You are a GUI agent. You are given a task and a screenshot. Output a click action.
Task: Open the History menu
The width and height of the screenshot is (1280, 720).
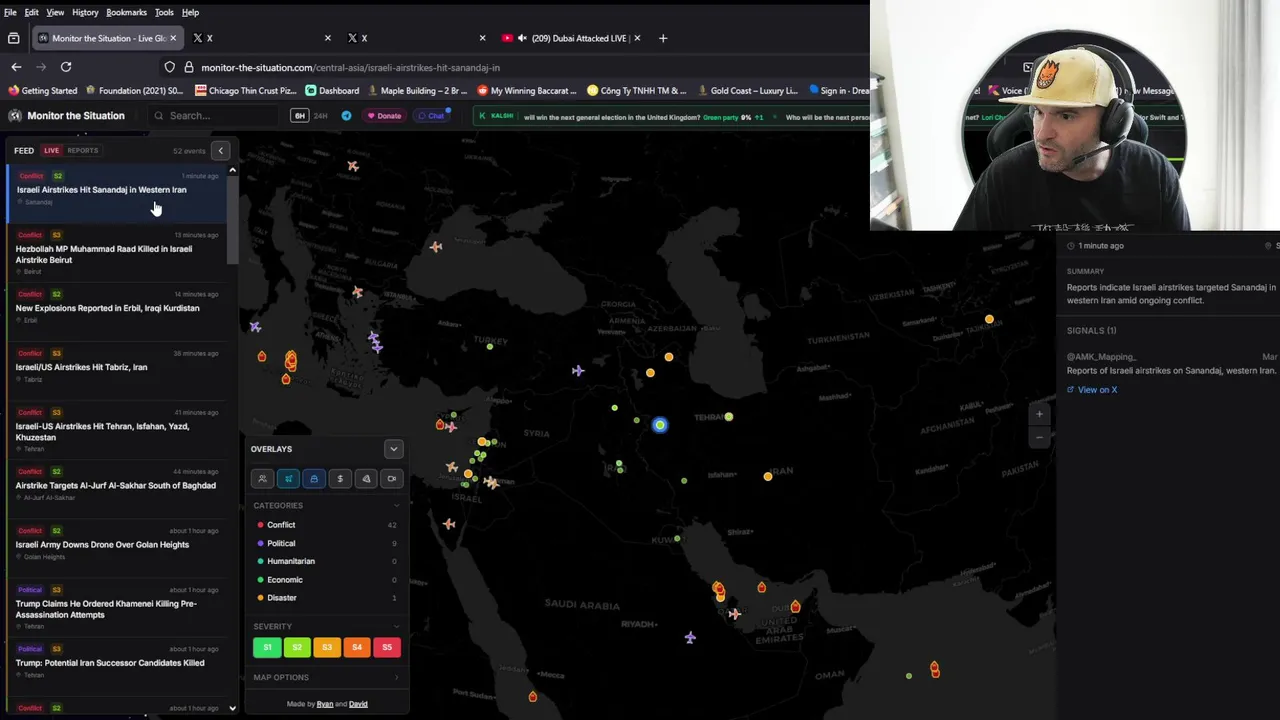point(85,12)
